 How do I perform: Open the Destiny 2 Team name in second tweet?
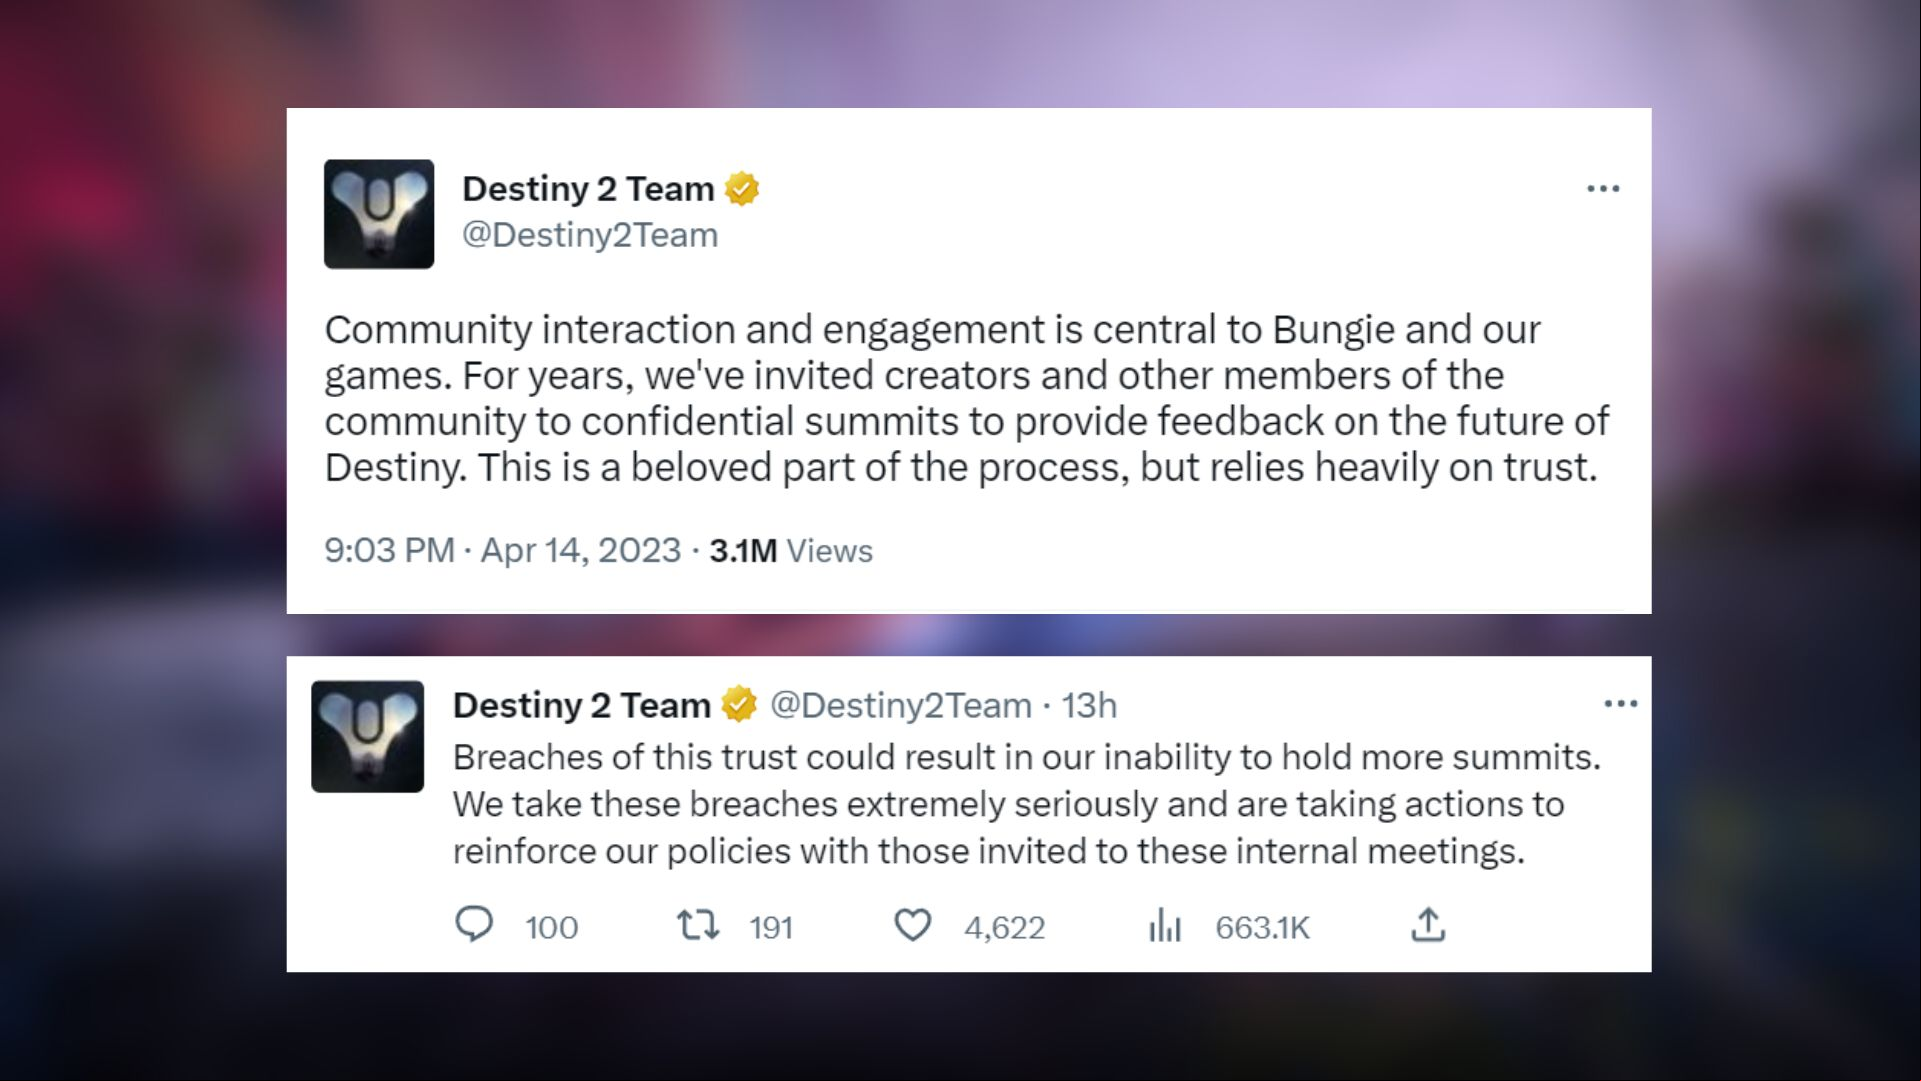pyautogui.click(x=581, y=705)
